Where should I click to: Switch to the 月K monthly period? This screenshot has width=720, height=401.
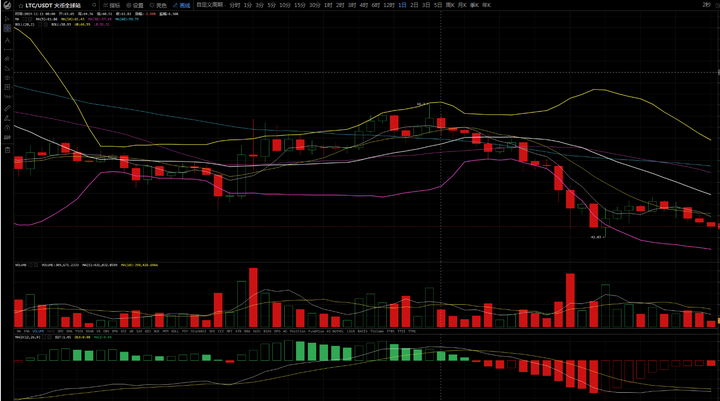[x=462, y=5]
